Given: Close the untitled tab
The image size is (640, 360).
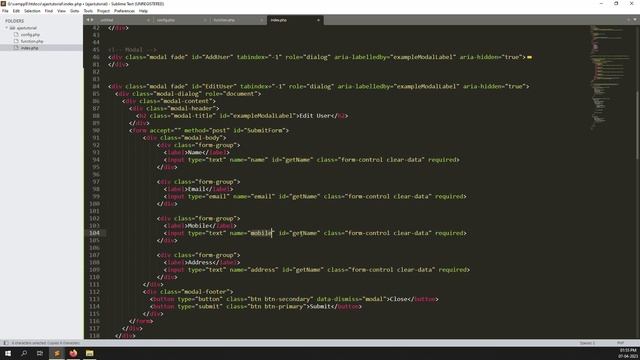Looking at the screenshot, I should coord(148,20).
